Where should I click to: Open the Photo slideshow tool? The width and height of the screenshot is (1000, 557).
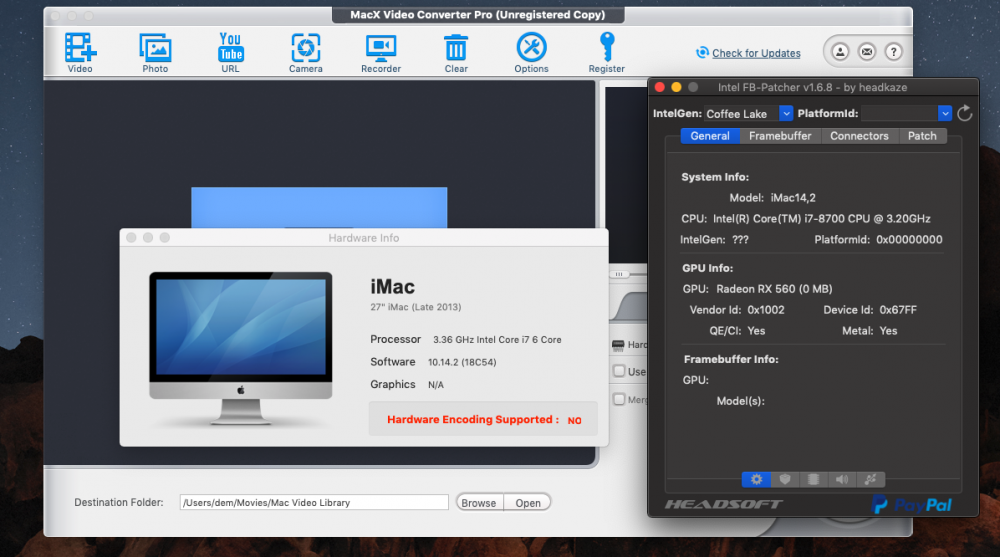pos(155,52)
